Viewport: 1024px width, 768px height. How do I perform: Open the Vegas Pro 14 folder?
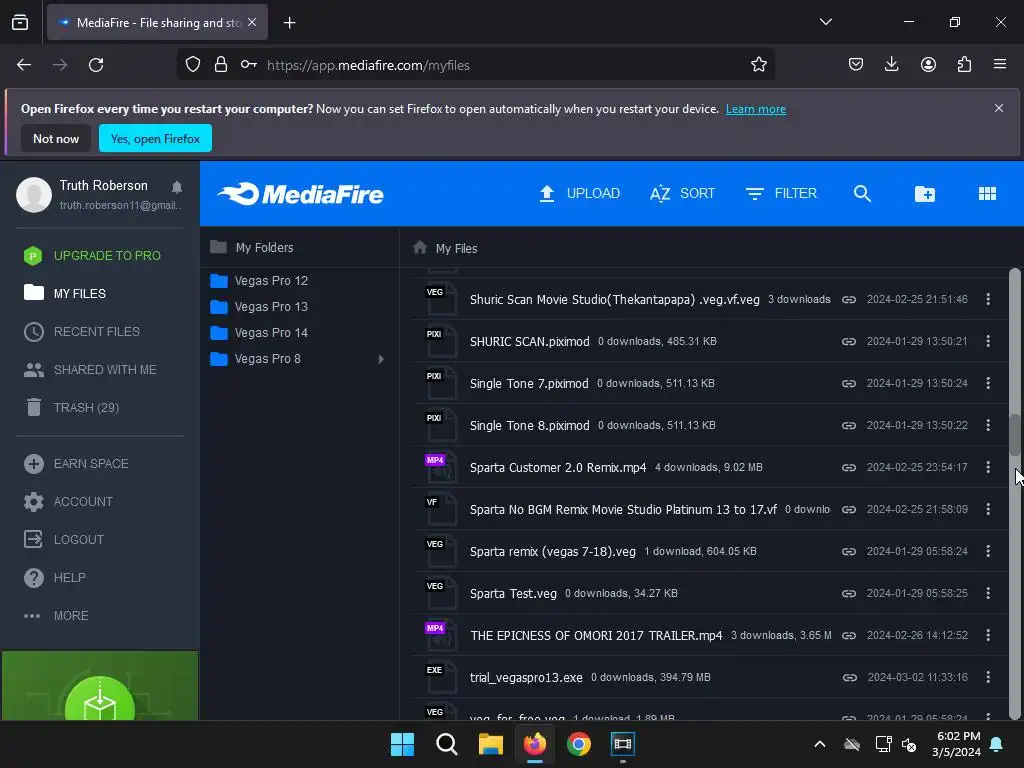[x=271, y=332]
